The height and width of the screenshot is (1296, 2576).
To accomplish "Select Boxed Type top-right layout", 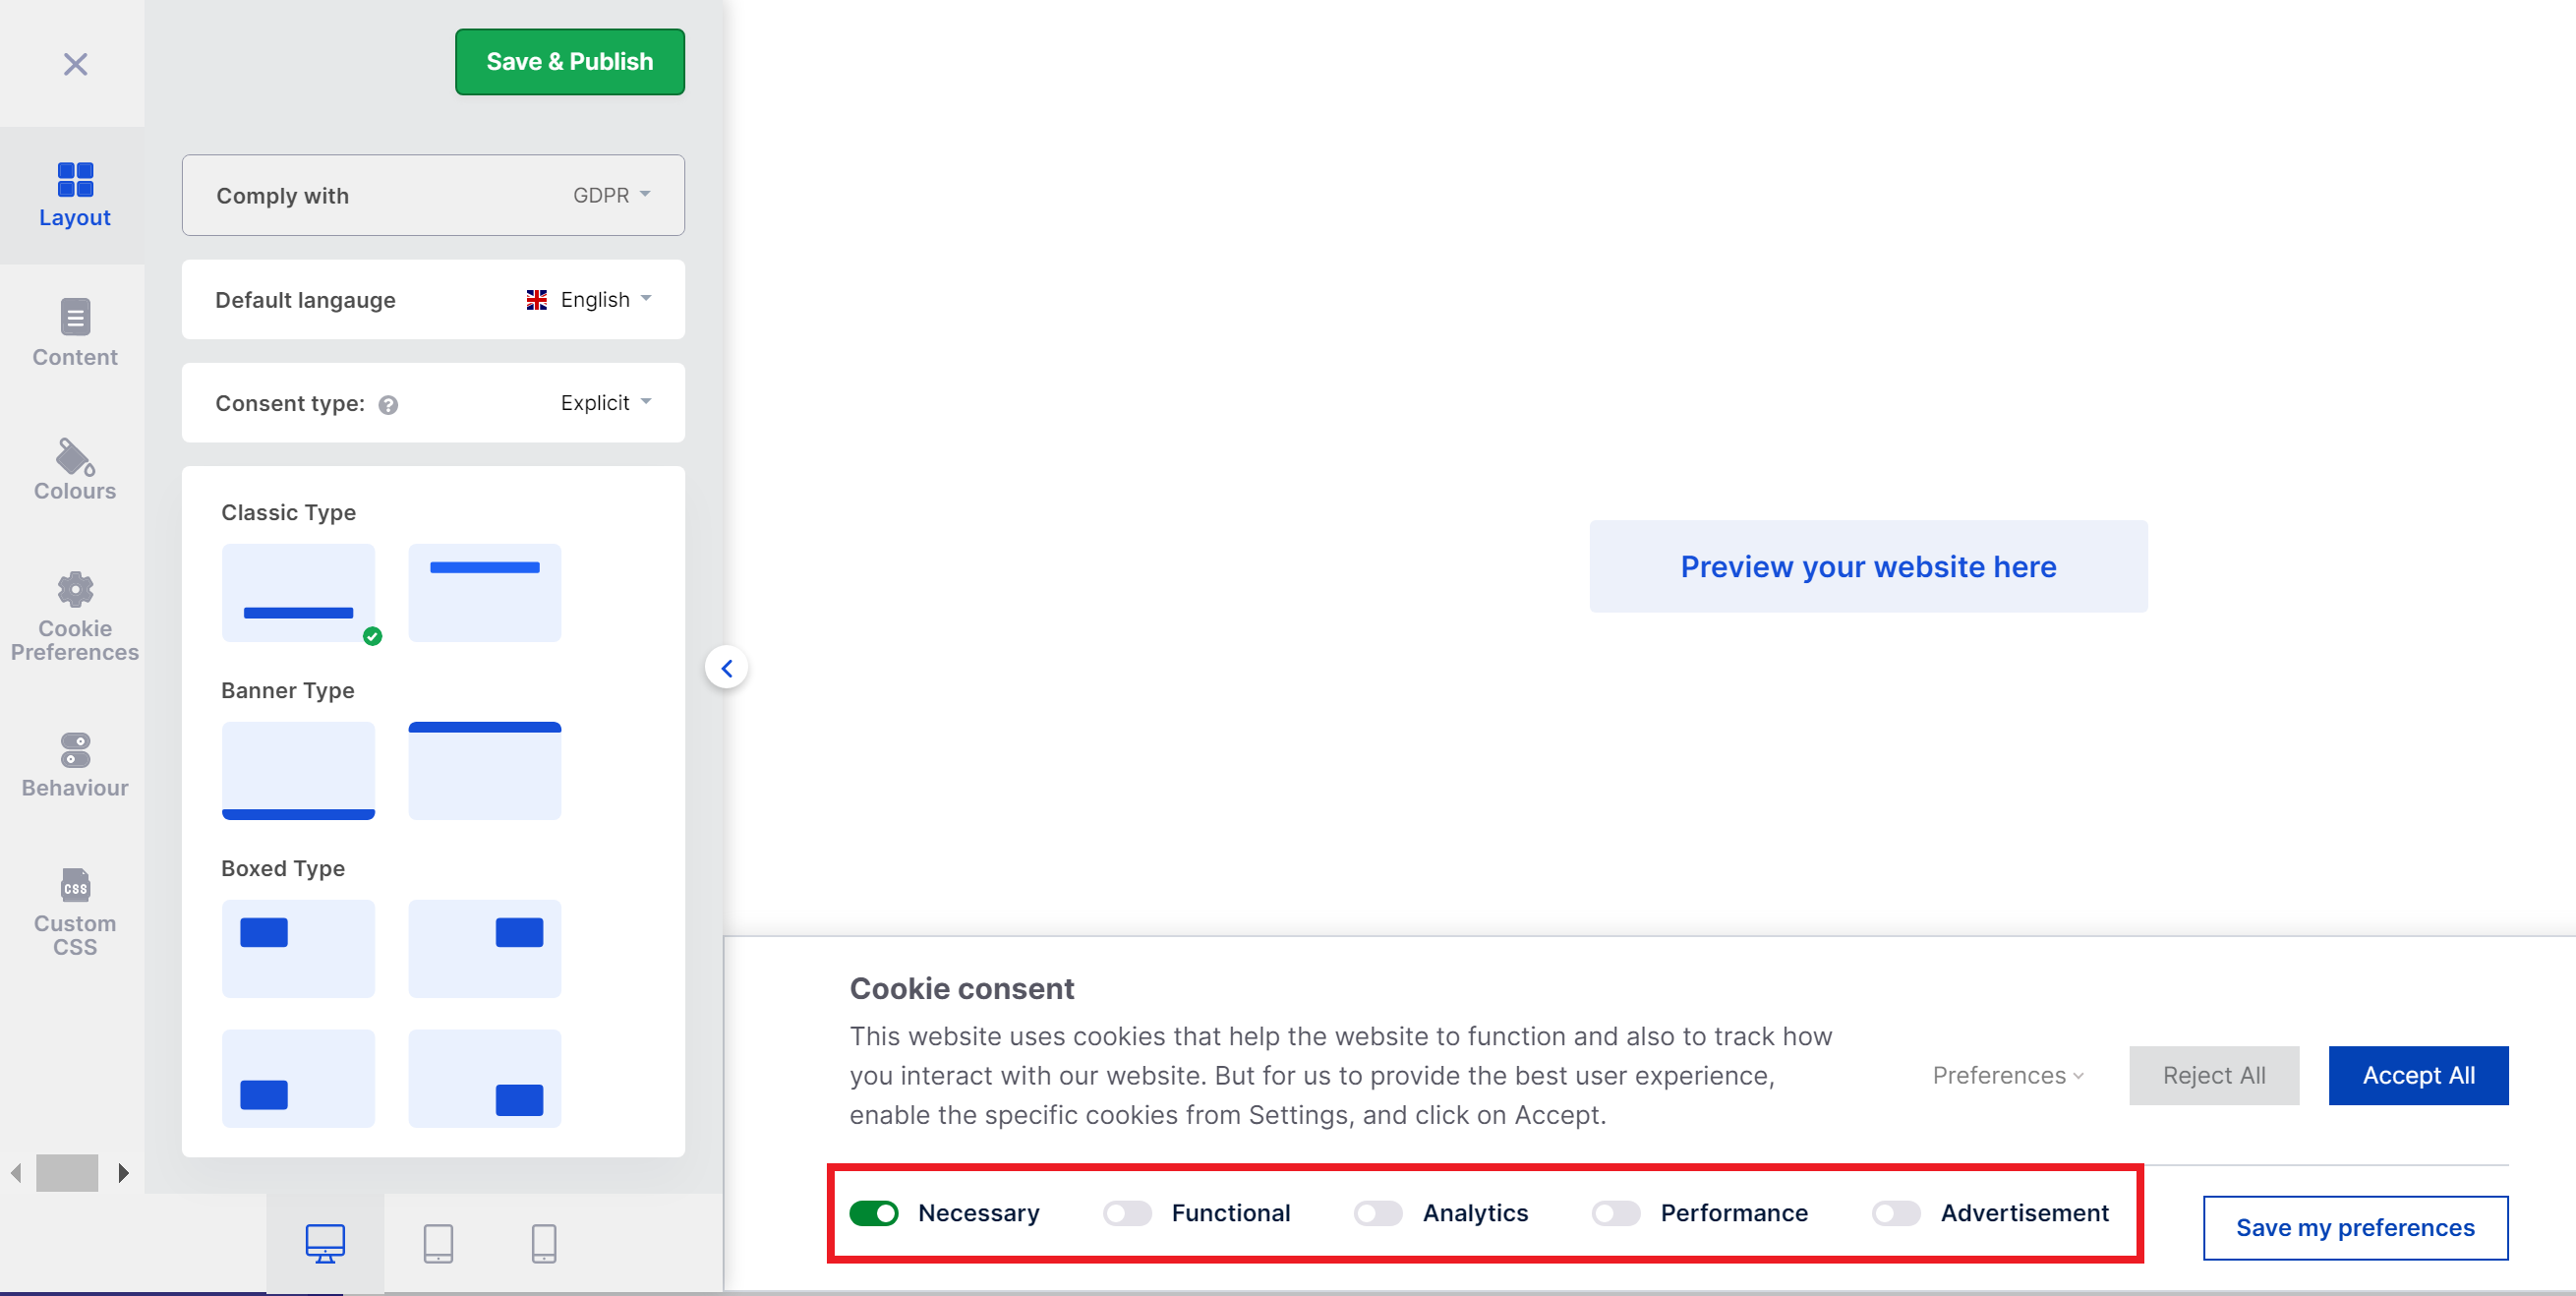I will pyautogui.click(x=485, y=949).
